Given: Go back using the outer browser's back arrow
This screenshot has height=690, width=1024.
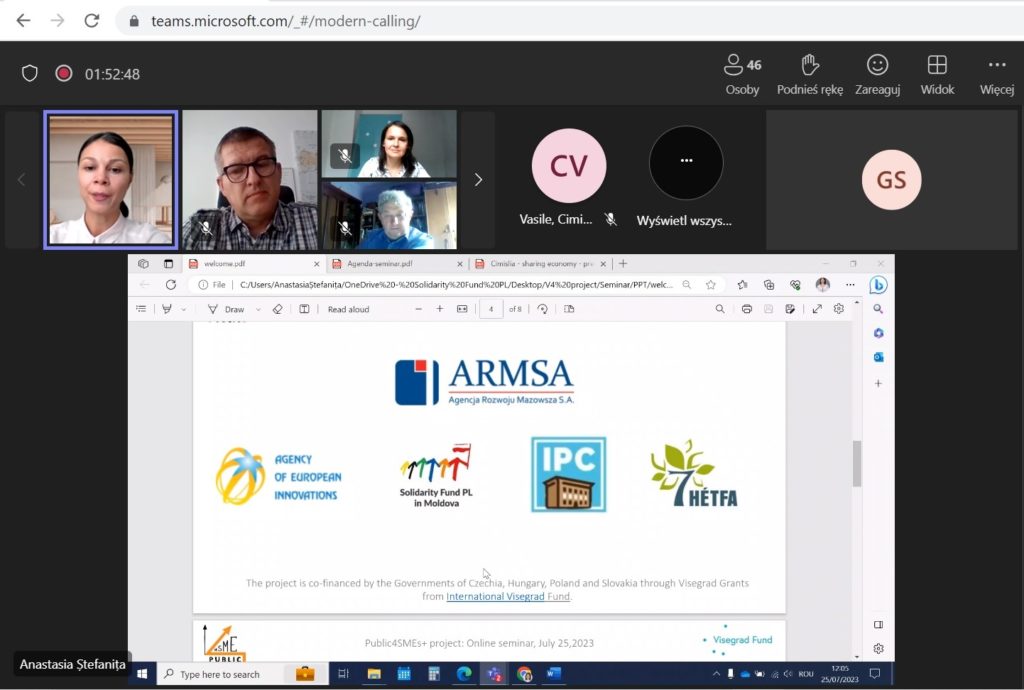Looking at the screenshot, I should (x=24, y=21).
